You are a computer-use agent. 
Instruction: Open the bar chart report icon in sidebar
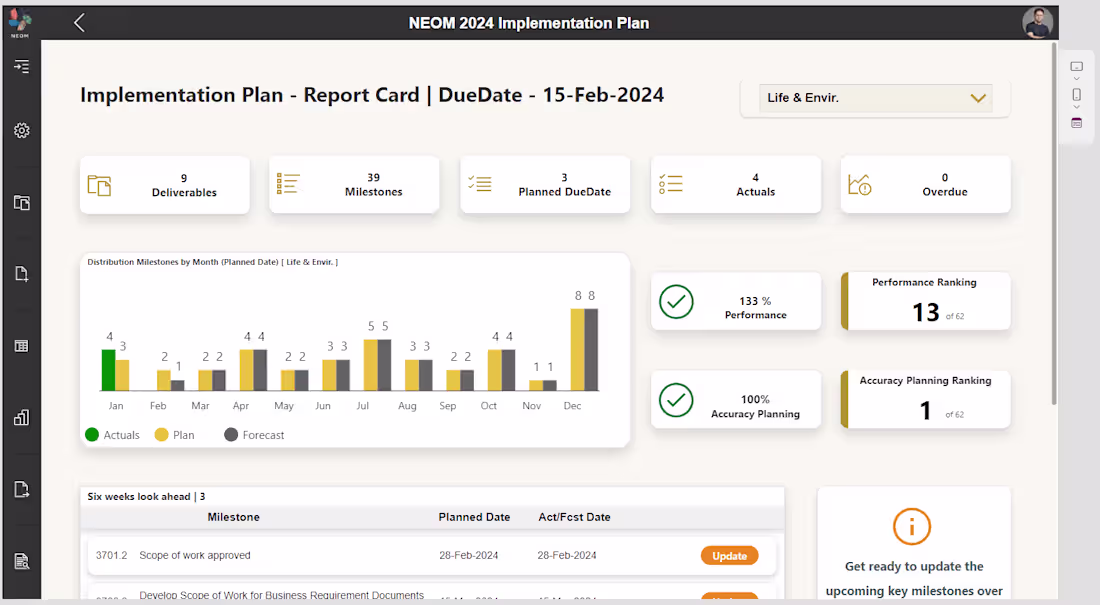point(22,417)
